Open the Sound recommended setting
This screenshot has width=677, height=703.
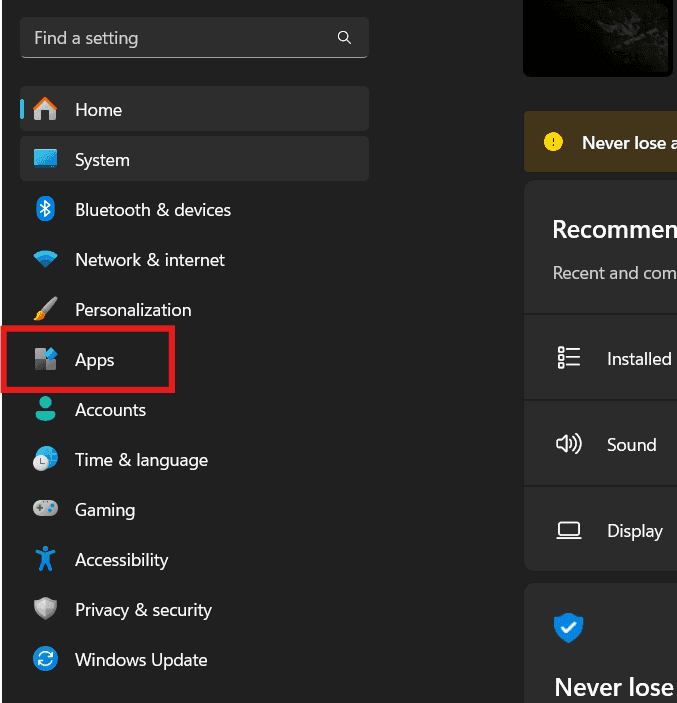click(600, 444)
